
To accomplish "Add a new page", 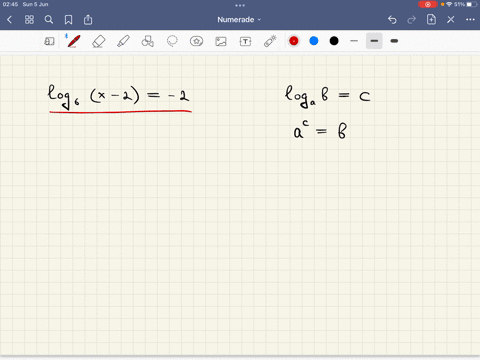I will pyautogui.click(x=431, y=20).
